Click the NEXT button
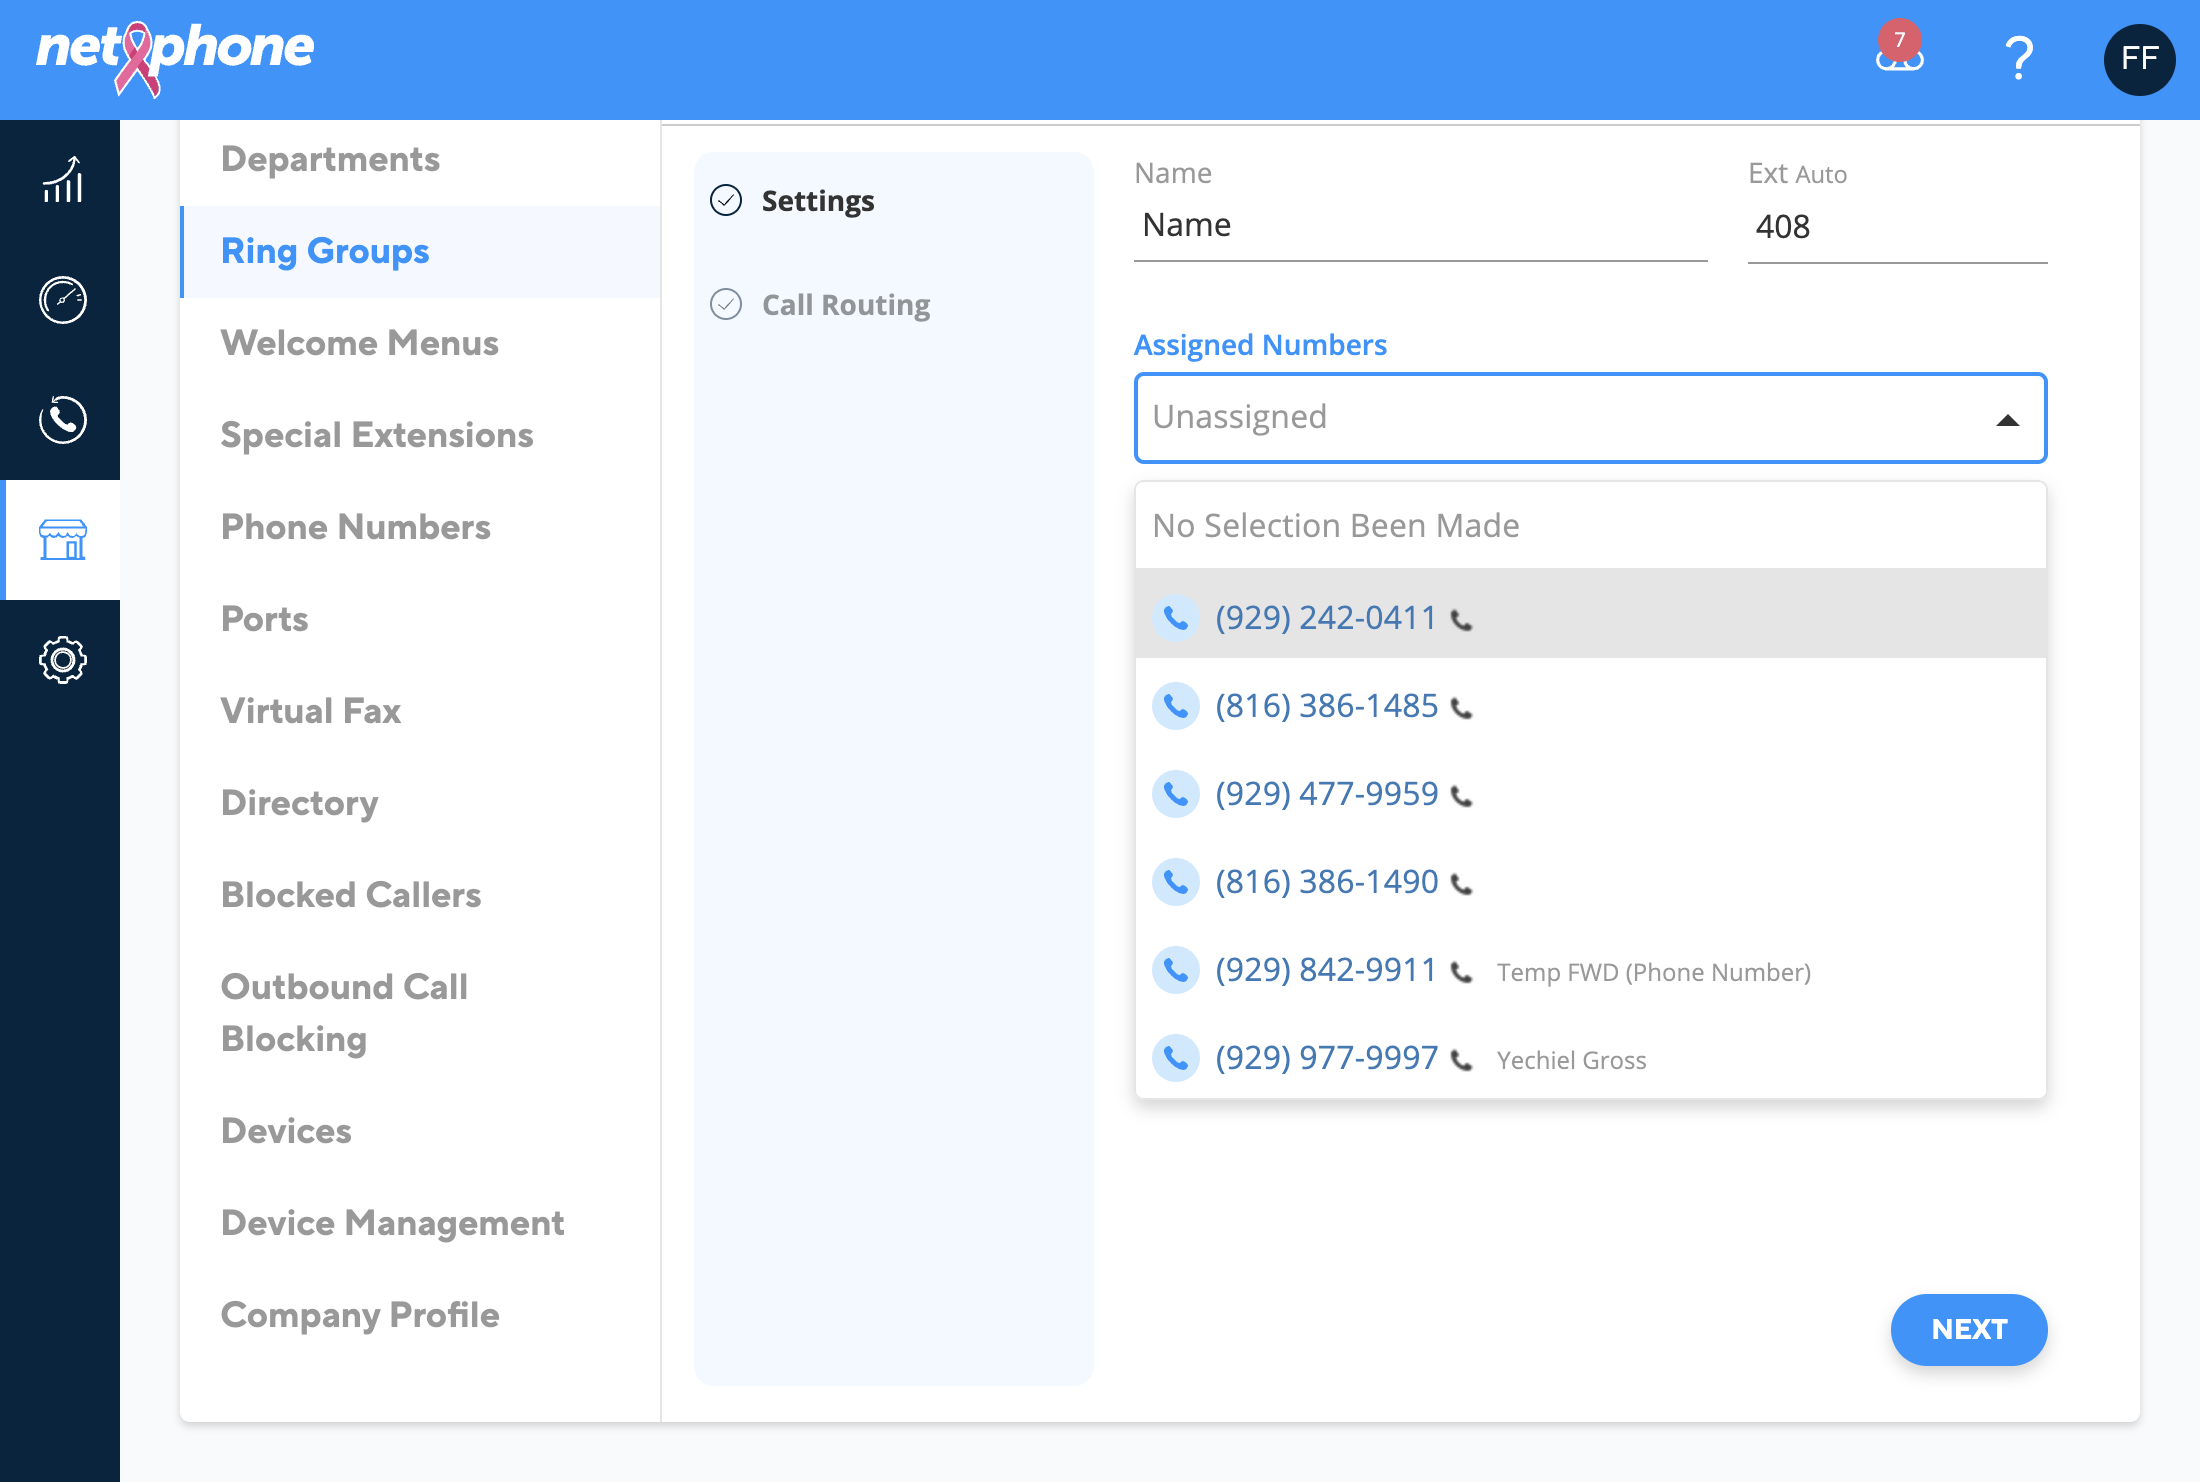The width and height of the screenshot is (2200, 1482). tap(1969, 1330)
